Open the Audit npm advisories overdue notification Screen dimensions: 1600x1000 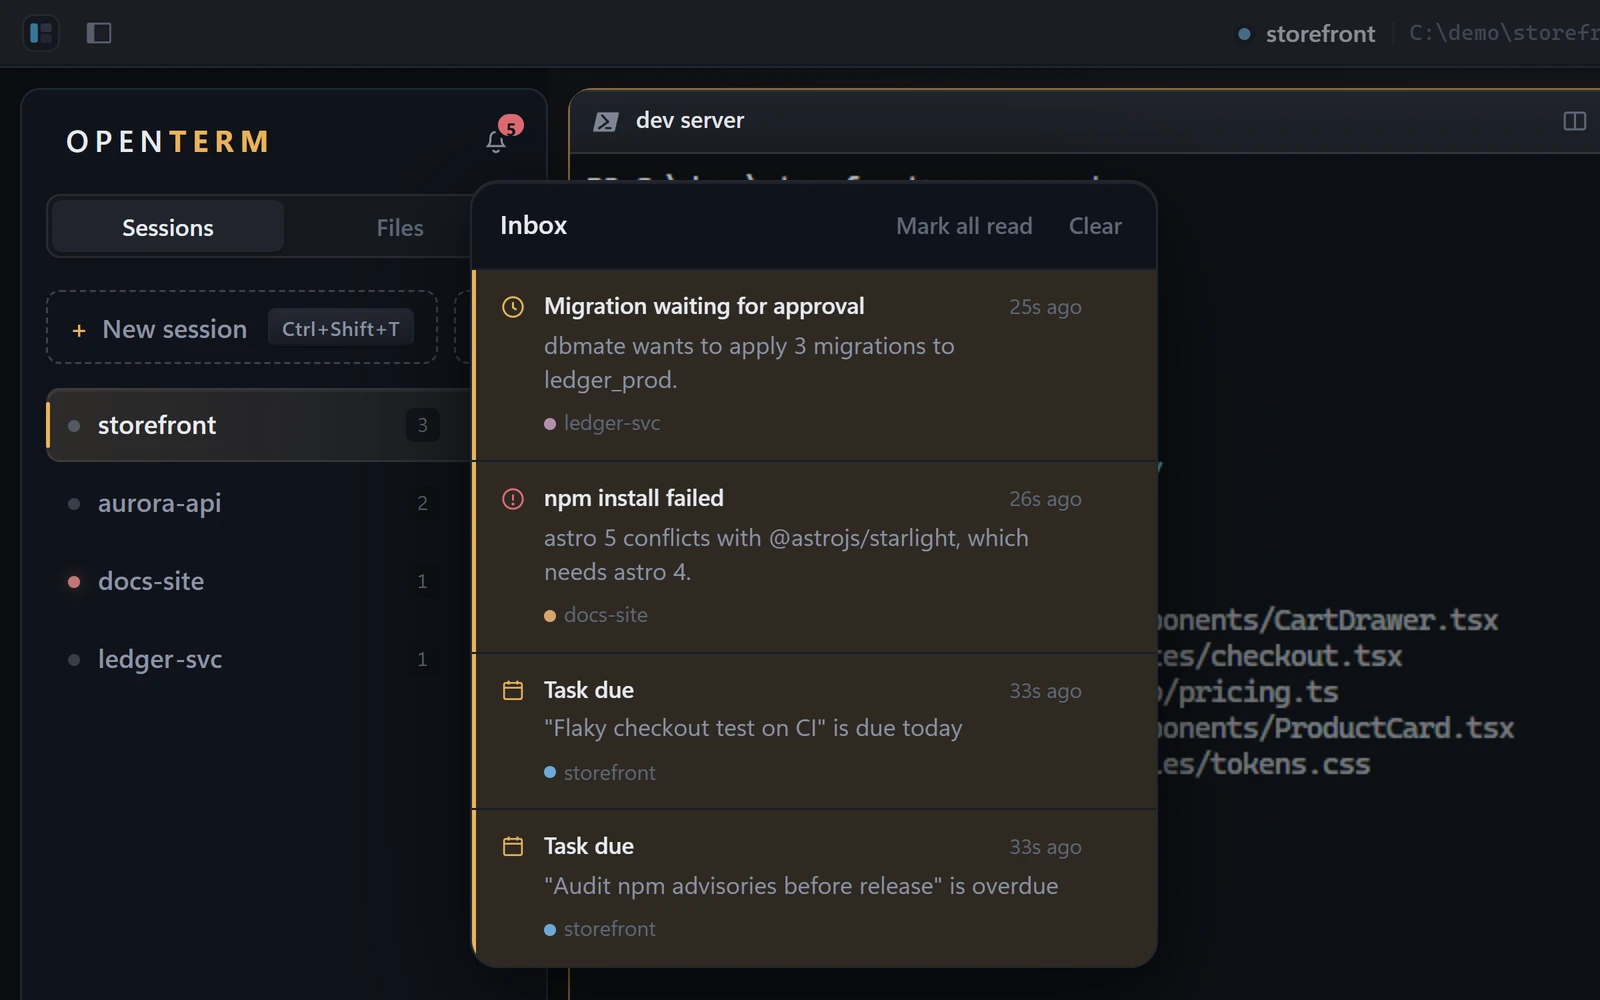point(815,888)
